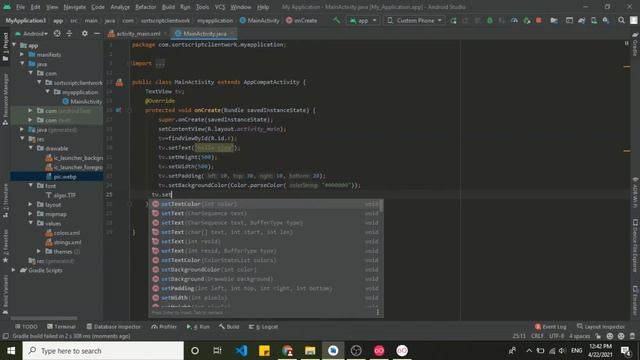
Task: Click the class gutter icon beside MainActivity
Action: click(x=119, y=82)
